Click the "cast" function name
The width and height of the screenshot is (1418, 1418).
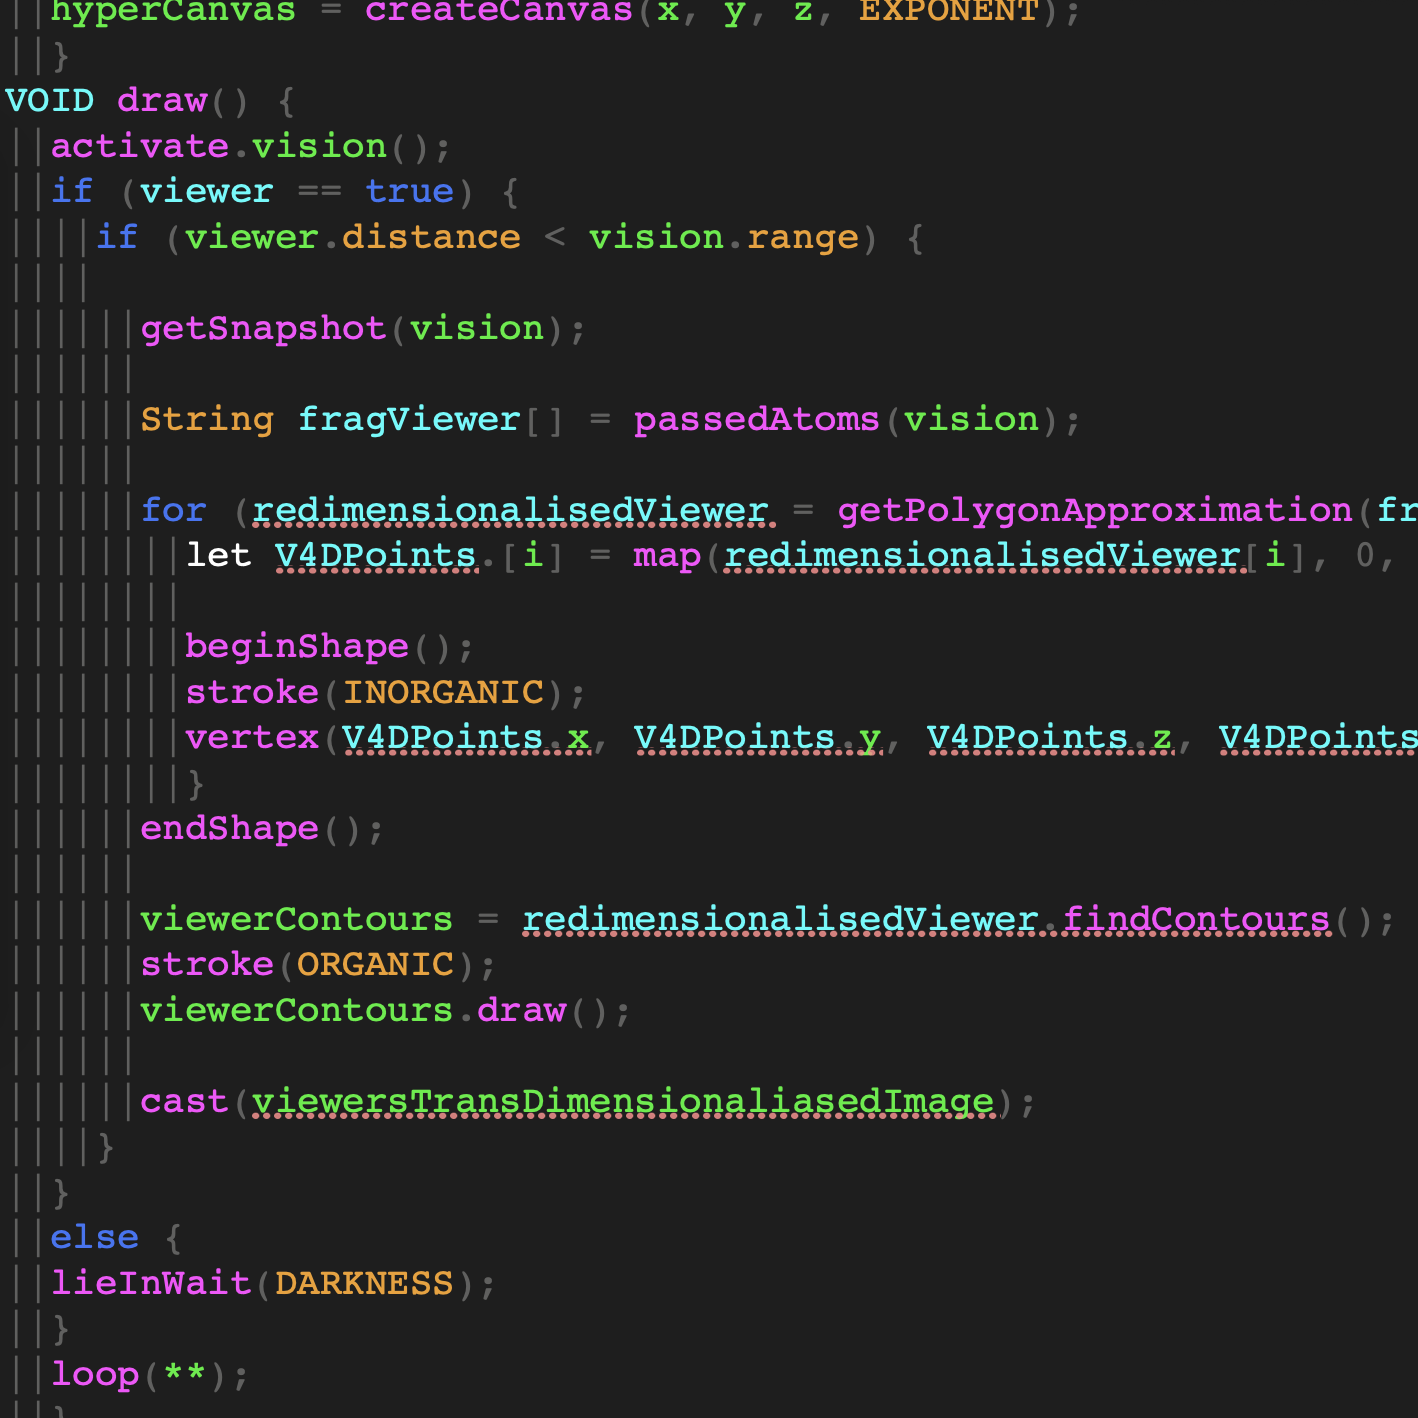coord(184,1101)
